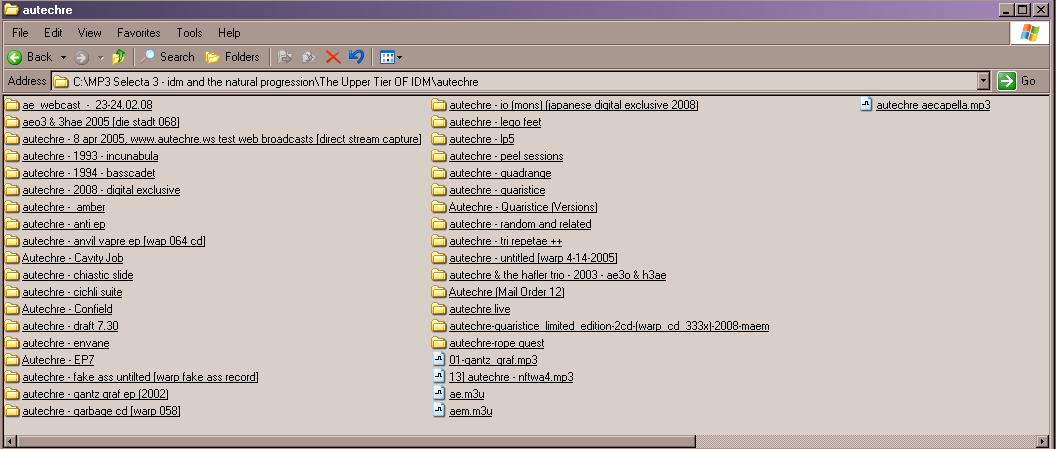The width and height of the screenshot is (1056, 449).
Task: Click 'autechre-rope quest' folder name
Action: [x=497, y=343]
